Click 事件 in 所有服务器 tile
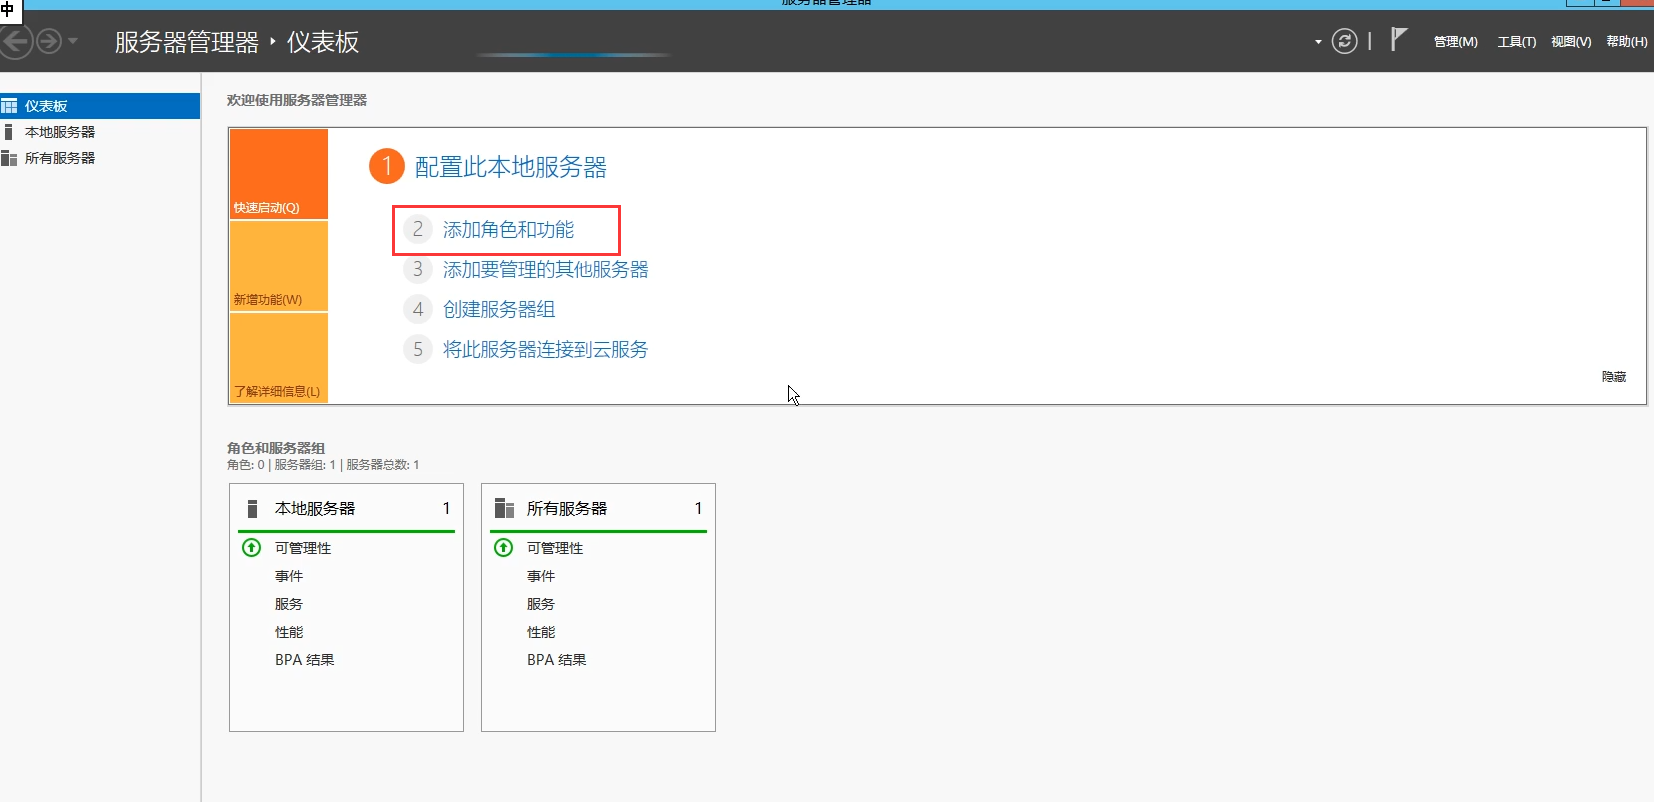Screen dimensions: 1654x802 click(541, 576)
